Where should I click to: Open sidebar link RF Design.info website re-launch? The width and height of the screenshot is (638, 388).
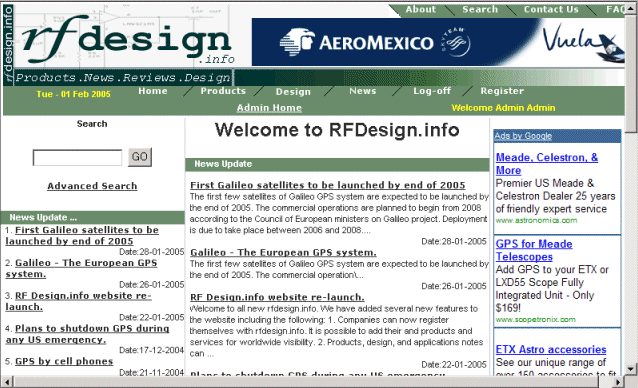coord(78,301)
